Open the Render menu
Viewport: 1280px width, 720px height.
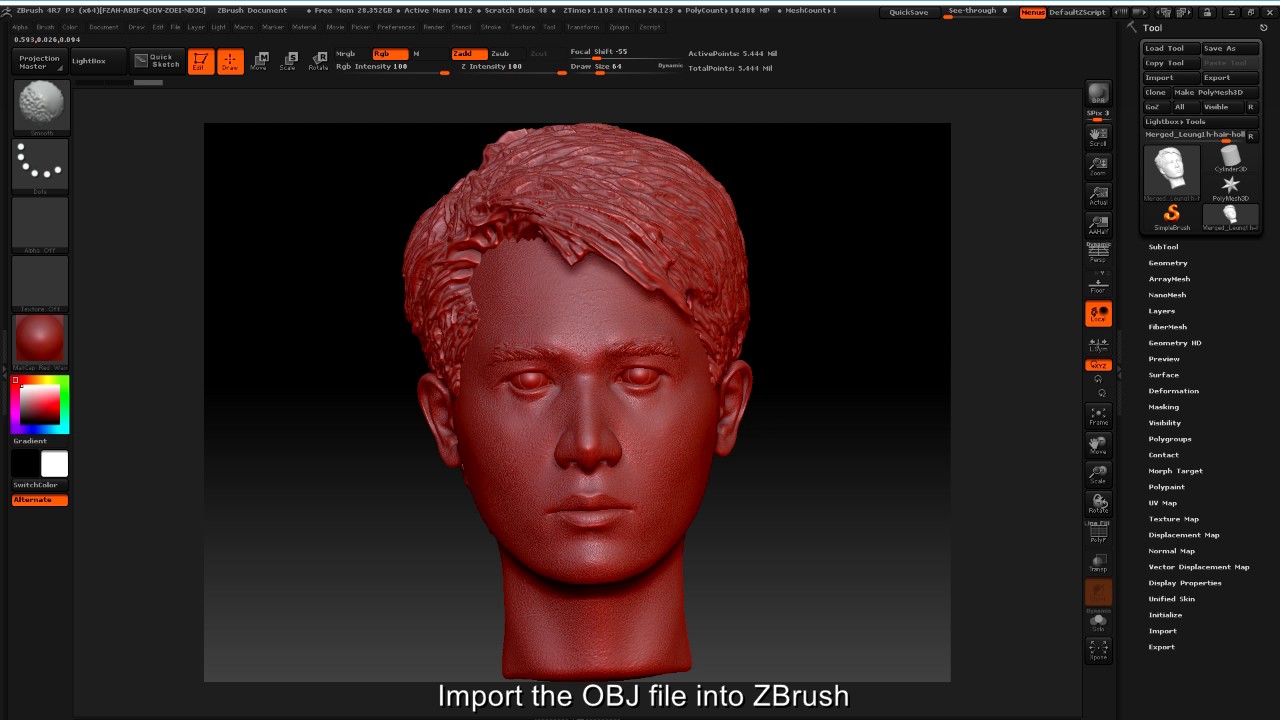pos(434,27)
